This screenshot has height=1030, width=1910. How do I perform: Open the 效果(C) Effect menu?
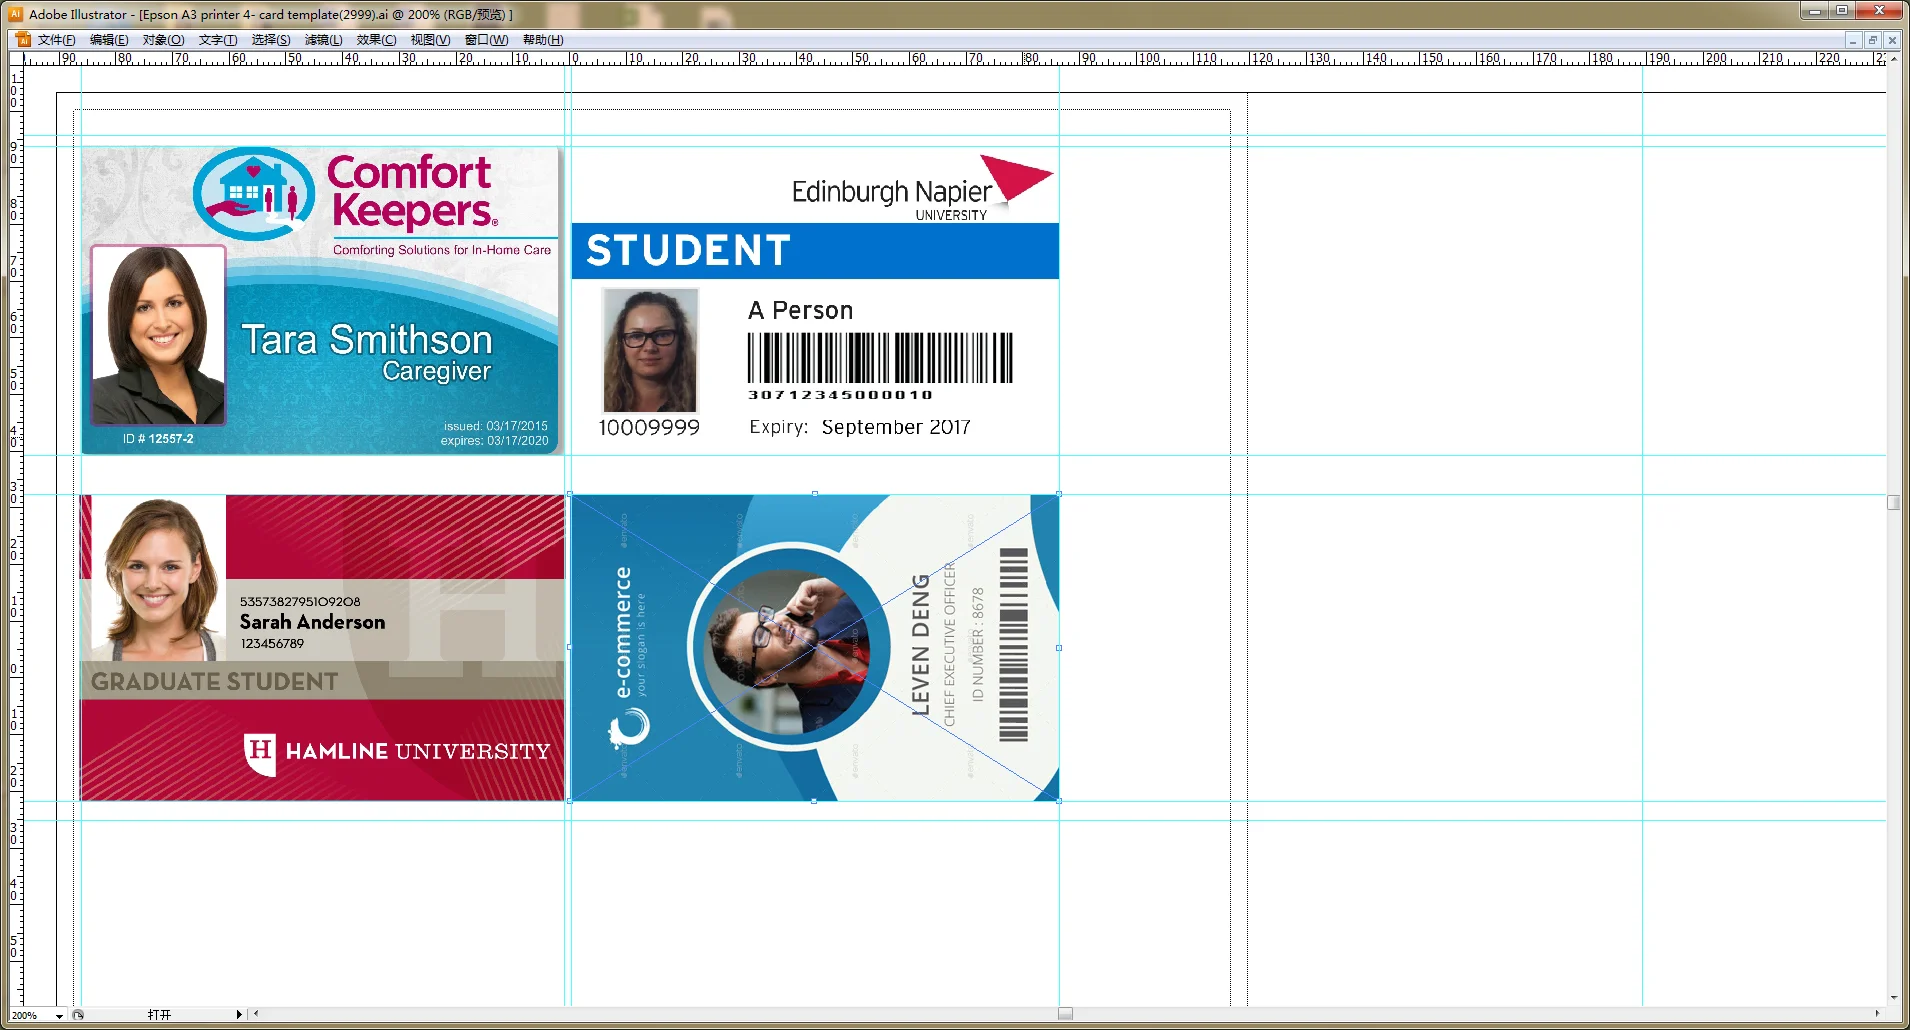click(376, 40)
